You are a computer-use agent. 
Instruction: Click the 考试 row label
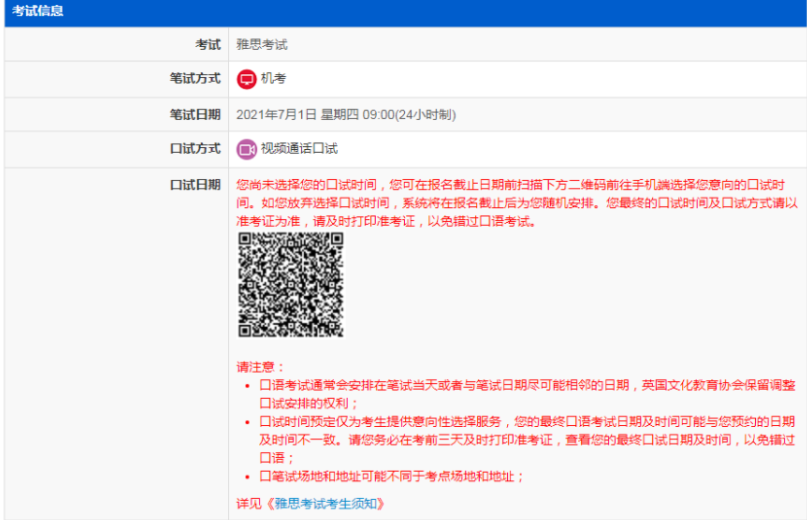point(208,45)
